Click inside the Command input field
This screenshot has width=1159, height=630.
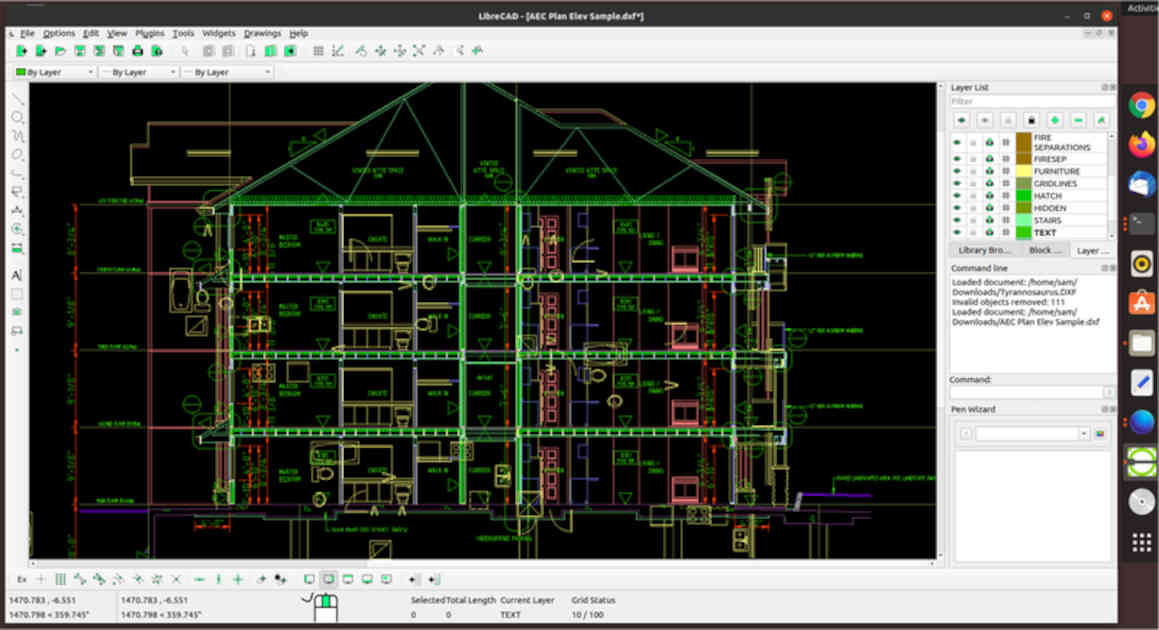click(1025, 392)
